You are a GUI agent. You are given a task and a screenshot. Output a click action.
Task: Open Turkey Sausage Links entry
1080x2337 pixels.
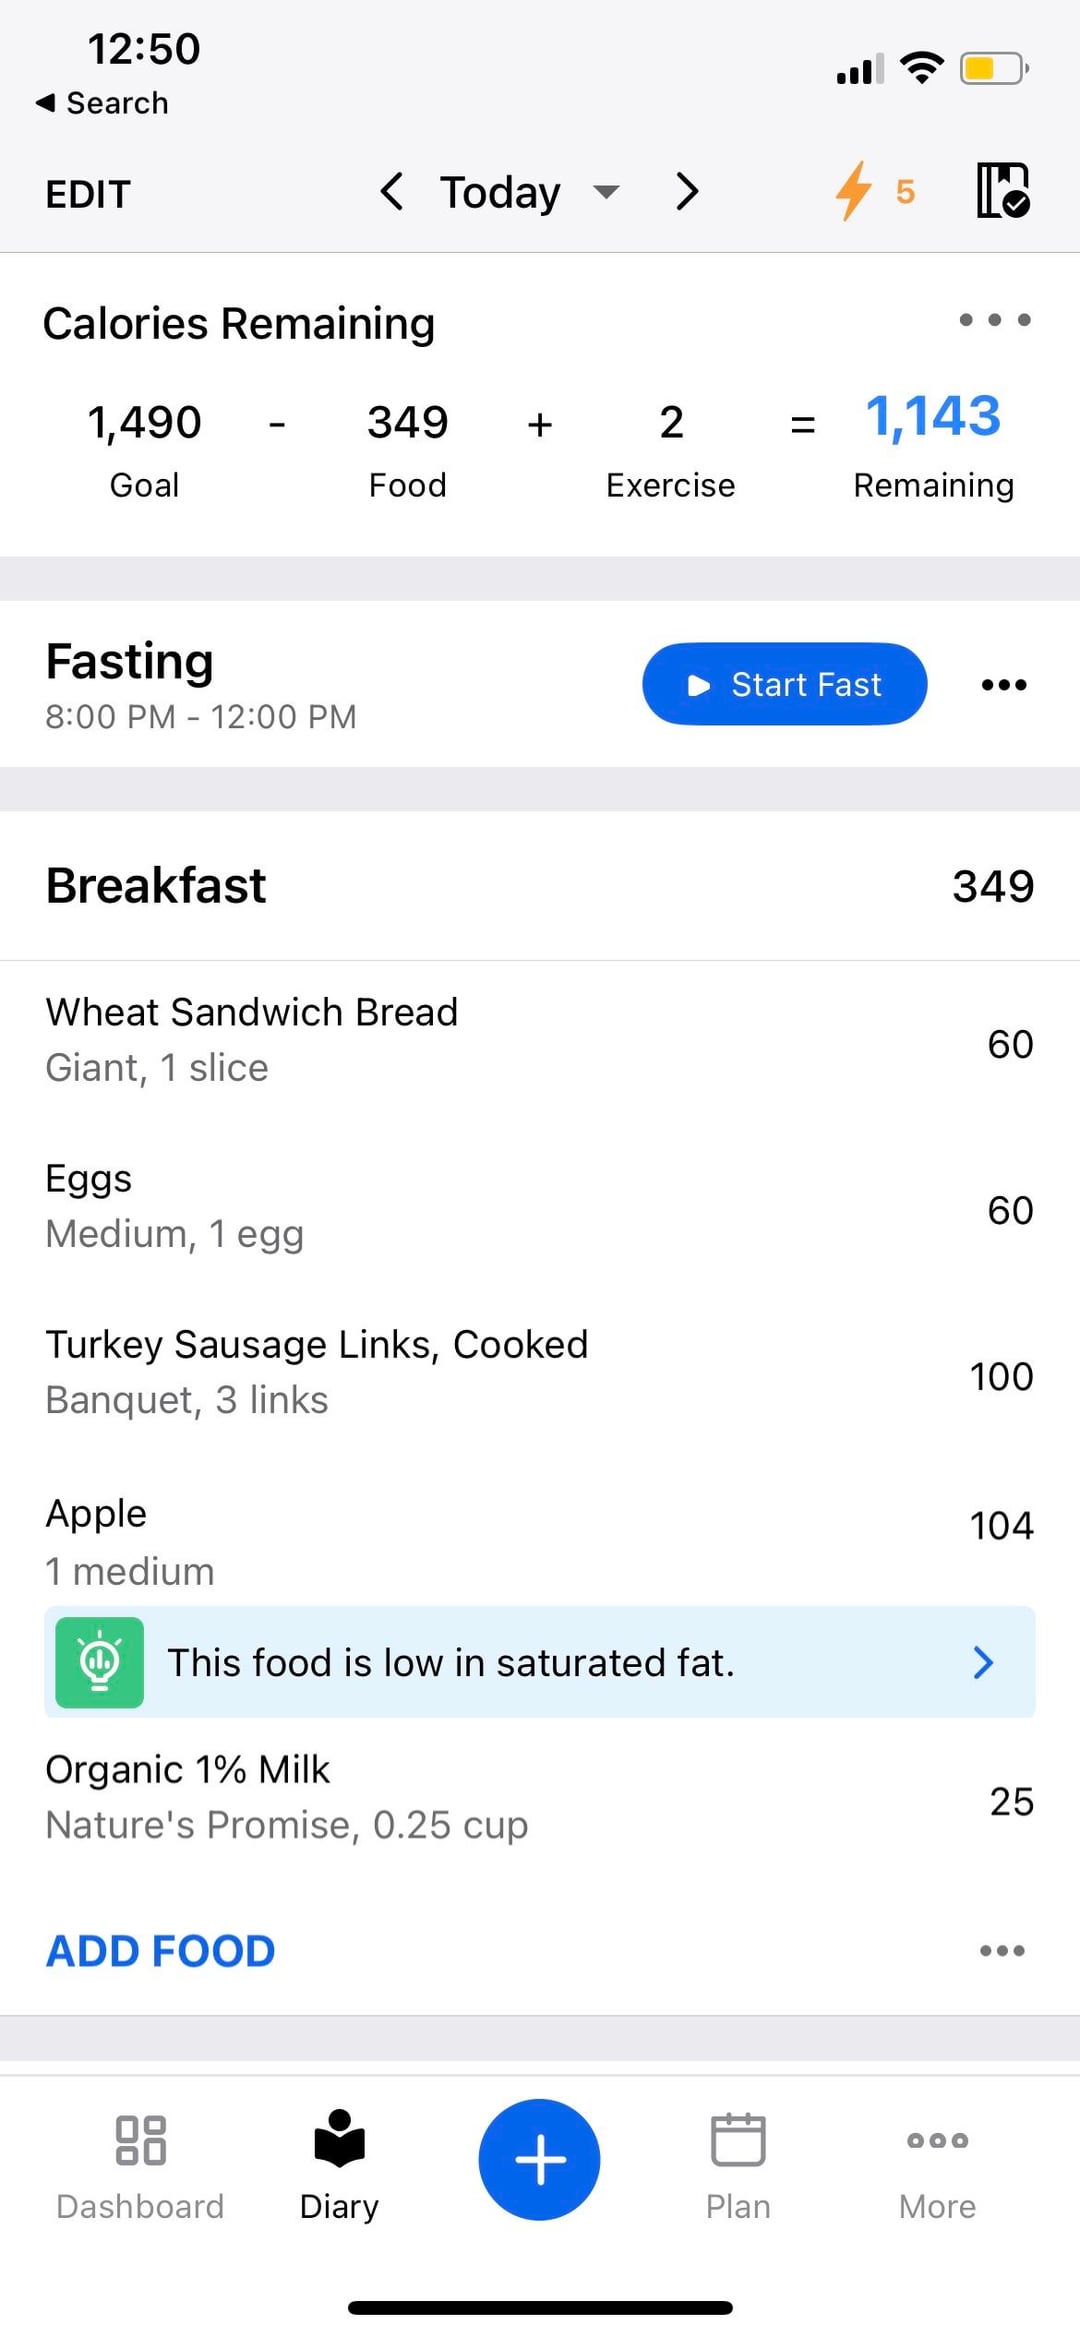317,1372
